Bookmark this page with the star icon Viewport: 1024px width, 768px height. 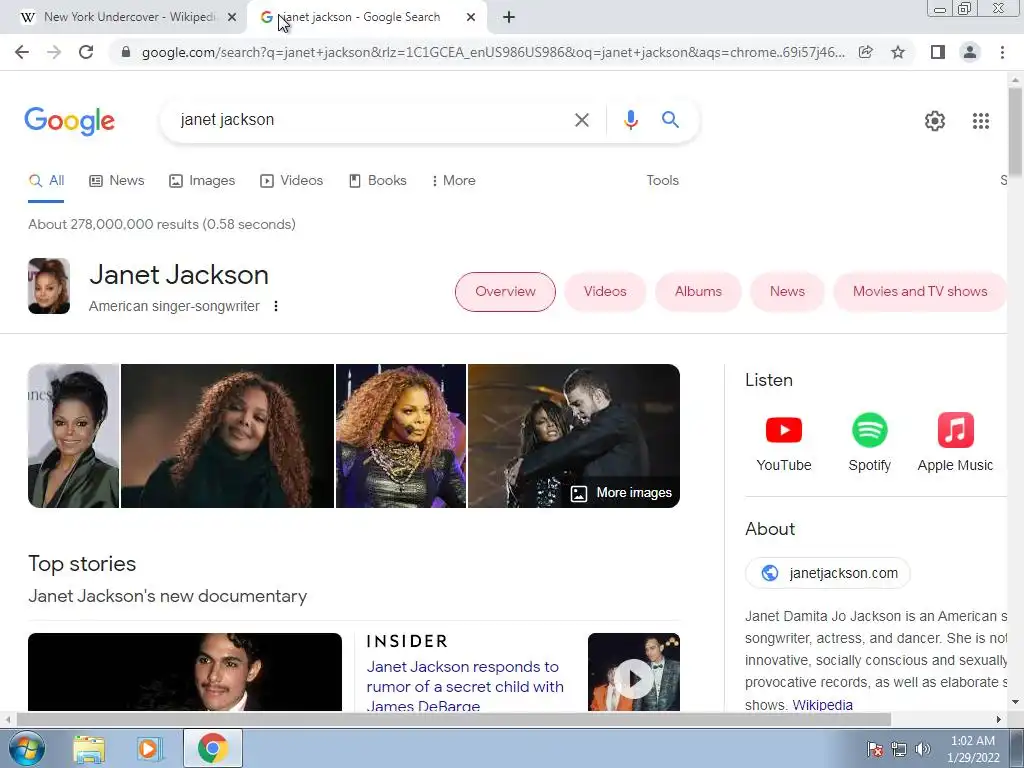(898, 52)
